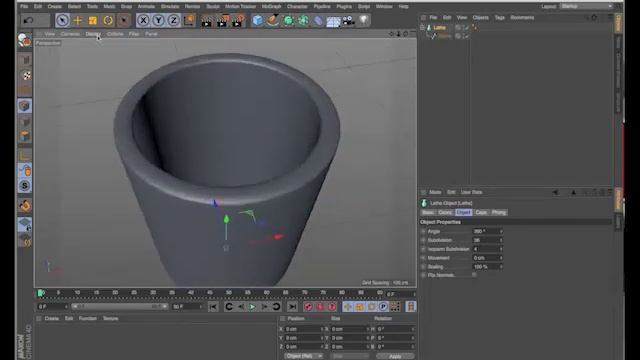Select Polygons mode orange cube icon
This screenshot has height=360, width=640.
tap(25, 136)
